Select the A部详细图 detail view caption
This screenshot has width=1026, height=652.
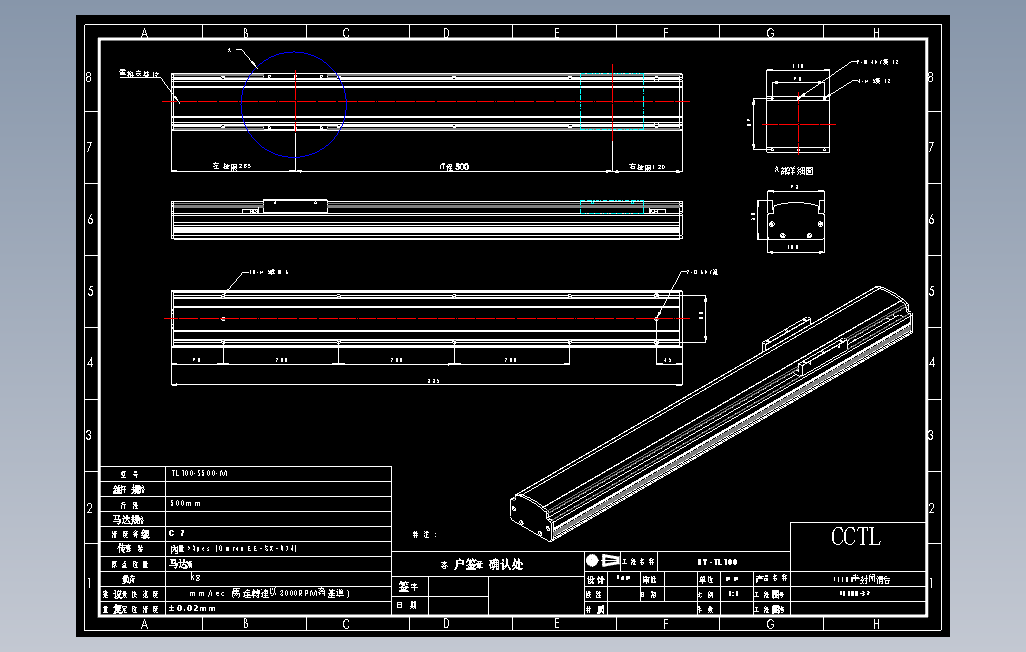tap(794, 170)
